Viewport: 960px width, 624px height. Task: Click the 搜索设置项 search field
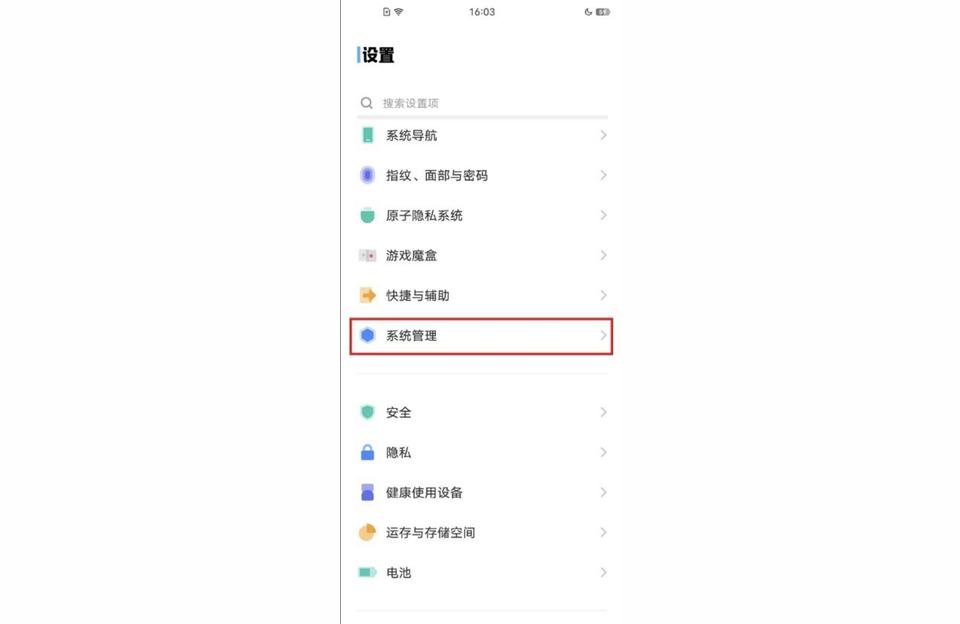(480, 103)
